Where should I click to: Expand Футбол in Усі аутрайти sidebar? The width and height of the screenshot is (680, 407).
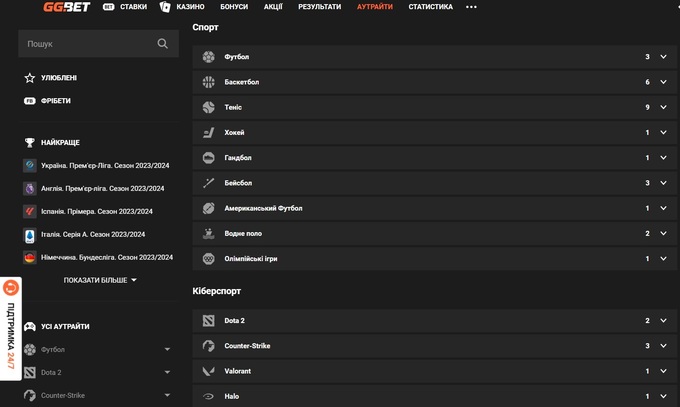(167, 350)
